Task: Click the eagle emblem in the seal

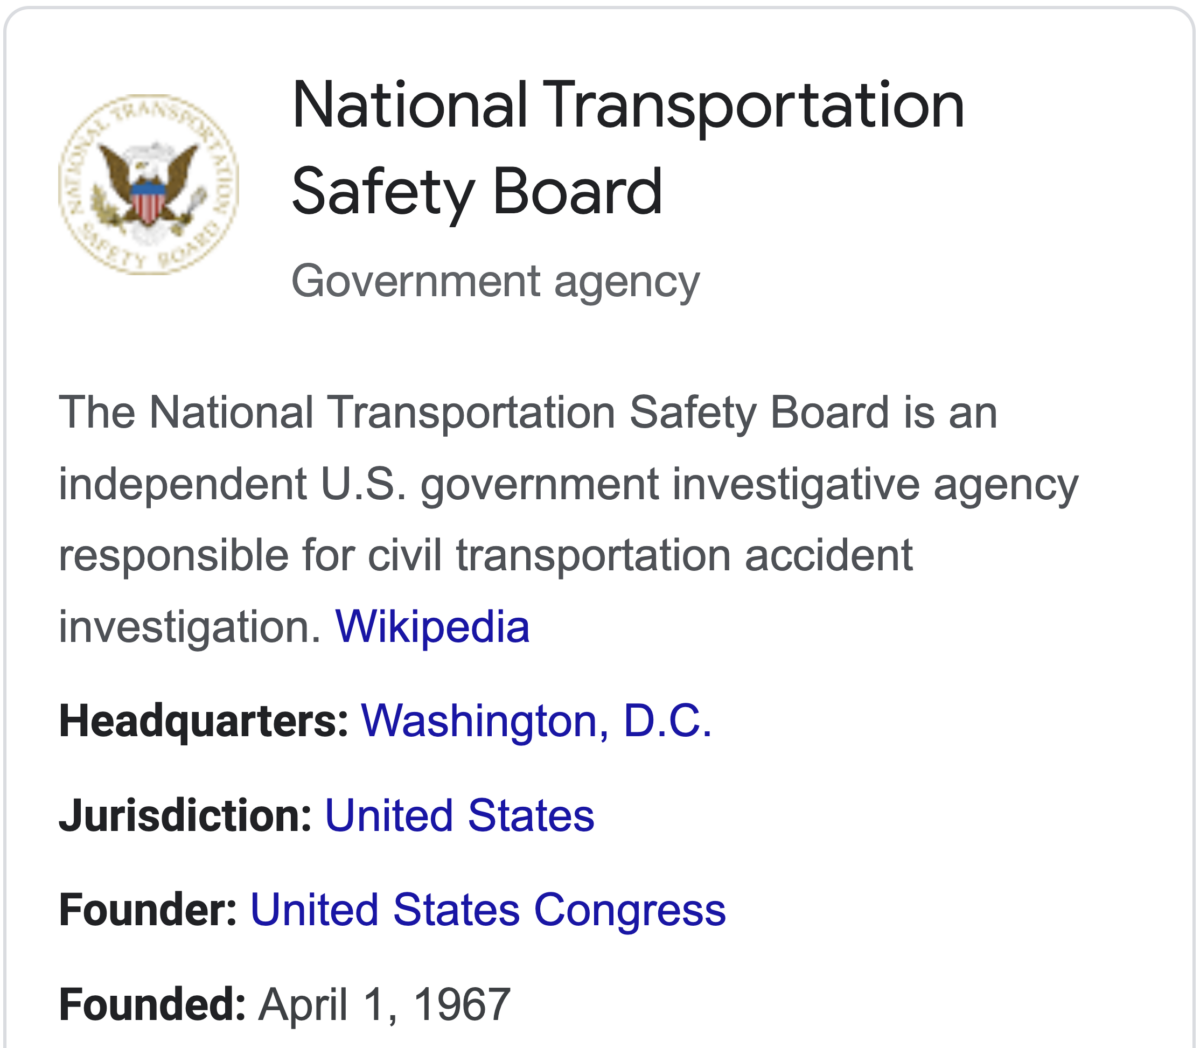Action: tap(146, 184)
